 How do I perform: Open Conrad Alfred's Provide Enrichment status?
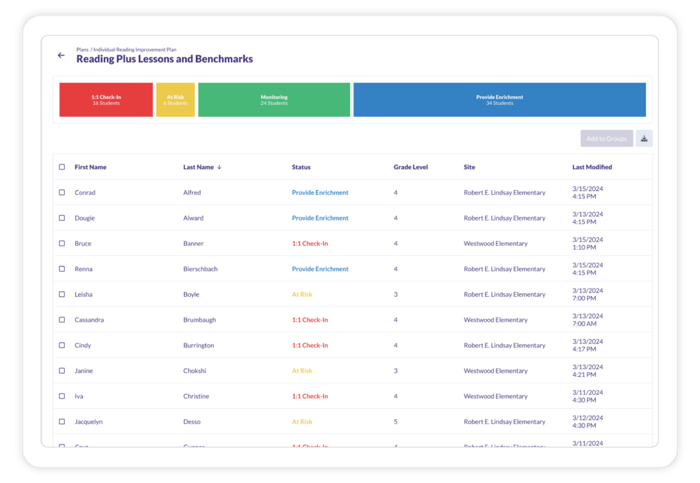click(x=320, y=192)
